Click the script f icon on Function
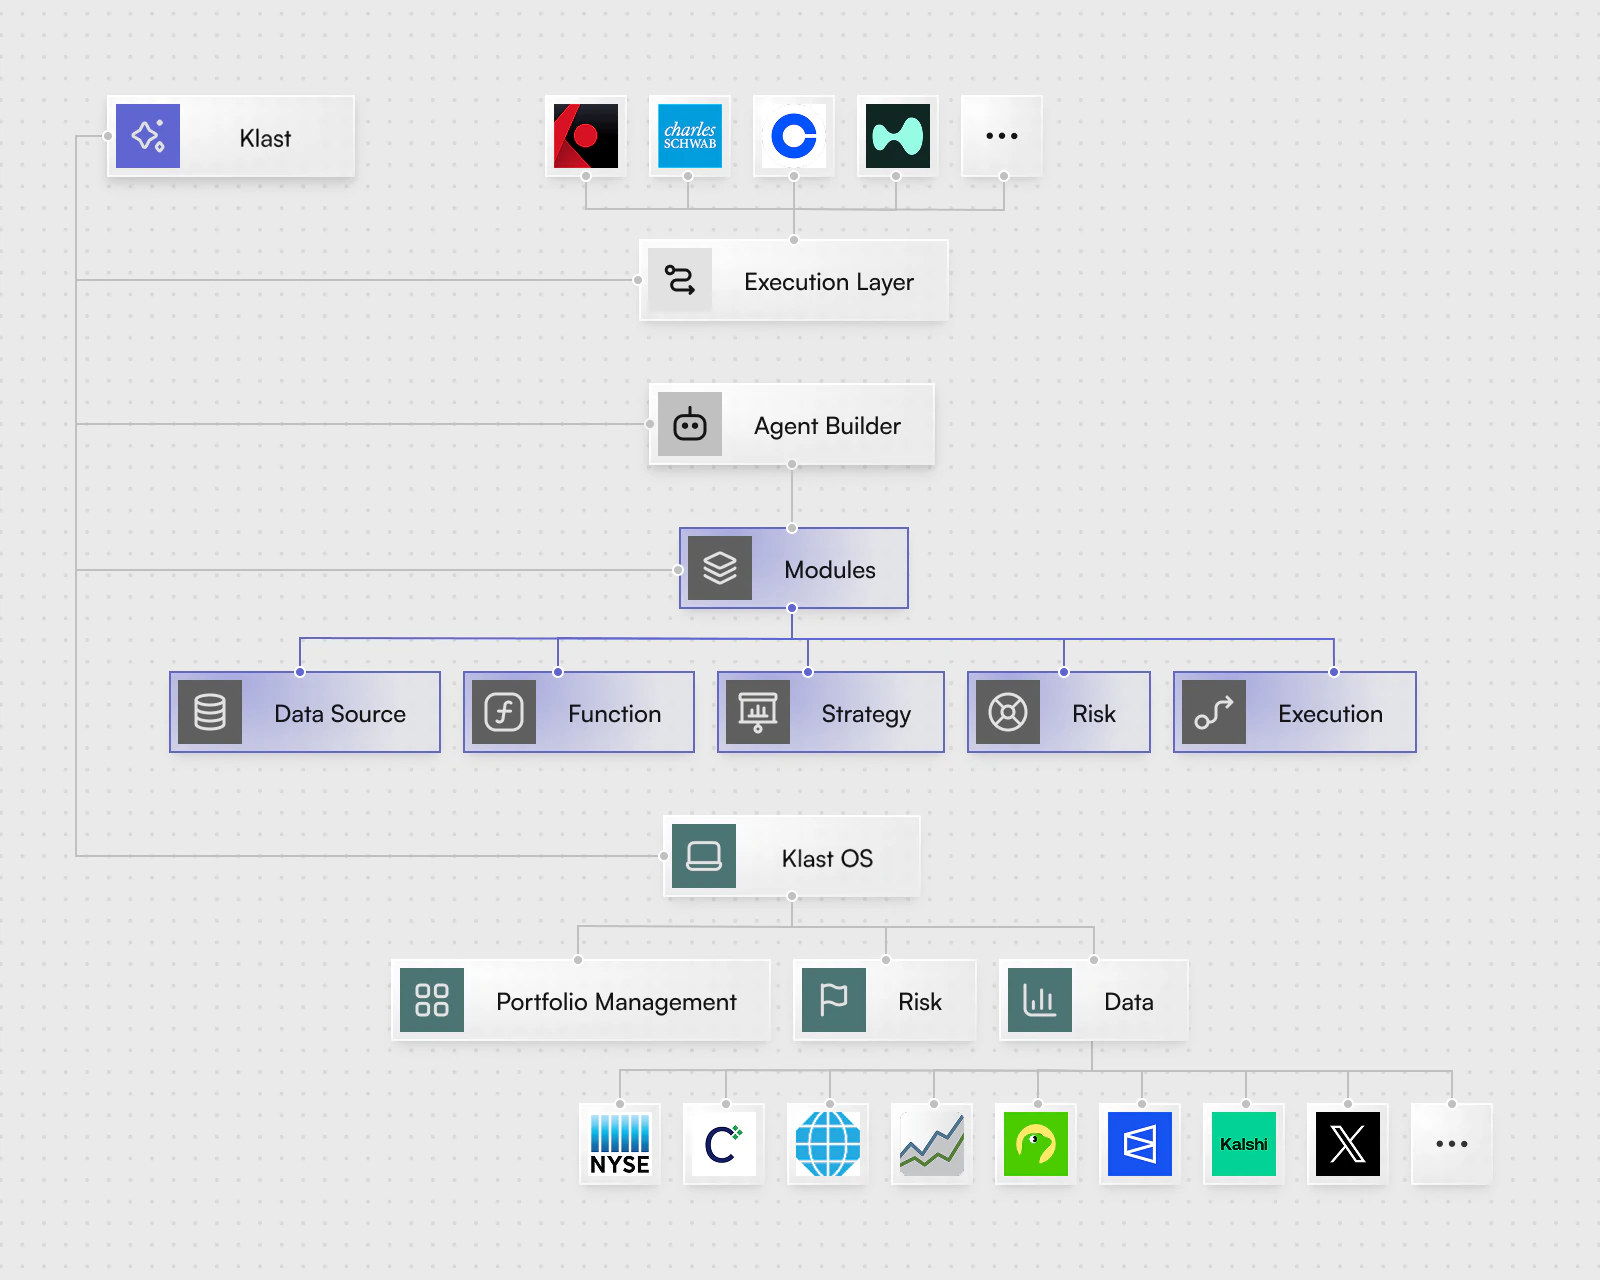 (504, 712)
